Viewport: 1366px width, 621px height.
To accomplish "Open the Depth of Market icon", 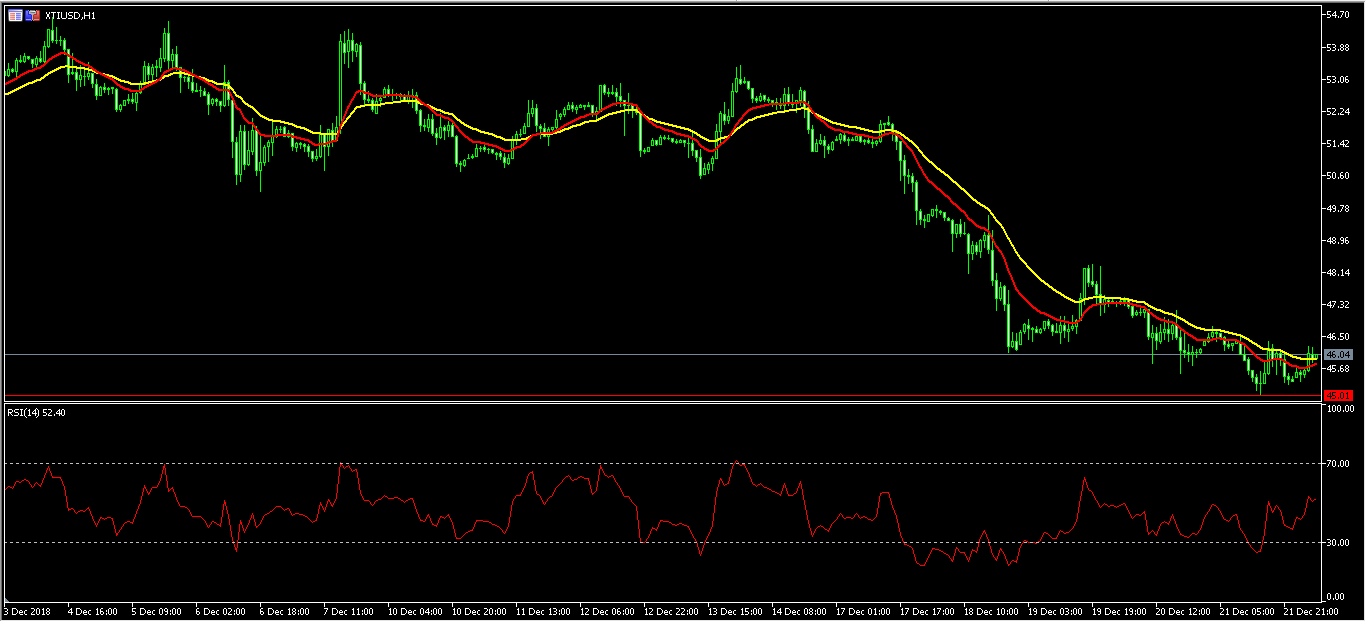I will coord(15,15).
